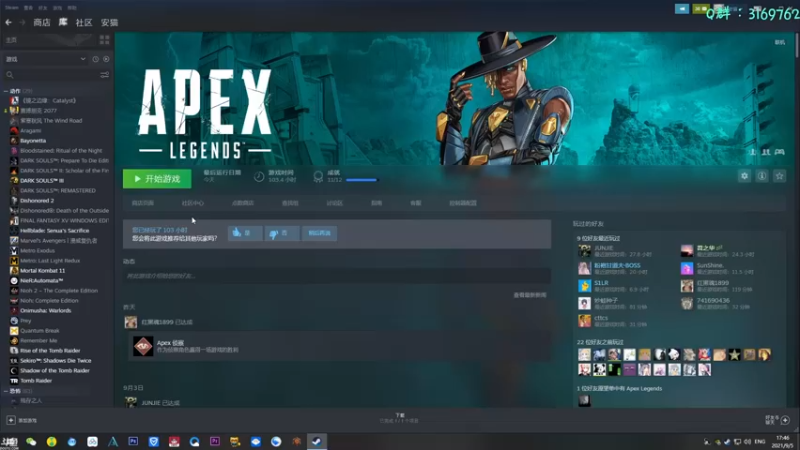Select FINAL FANTASY XV WINDOWS EDITION

coord(64,220)
